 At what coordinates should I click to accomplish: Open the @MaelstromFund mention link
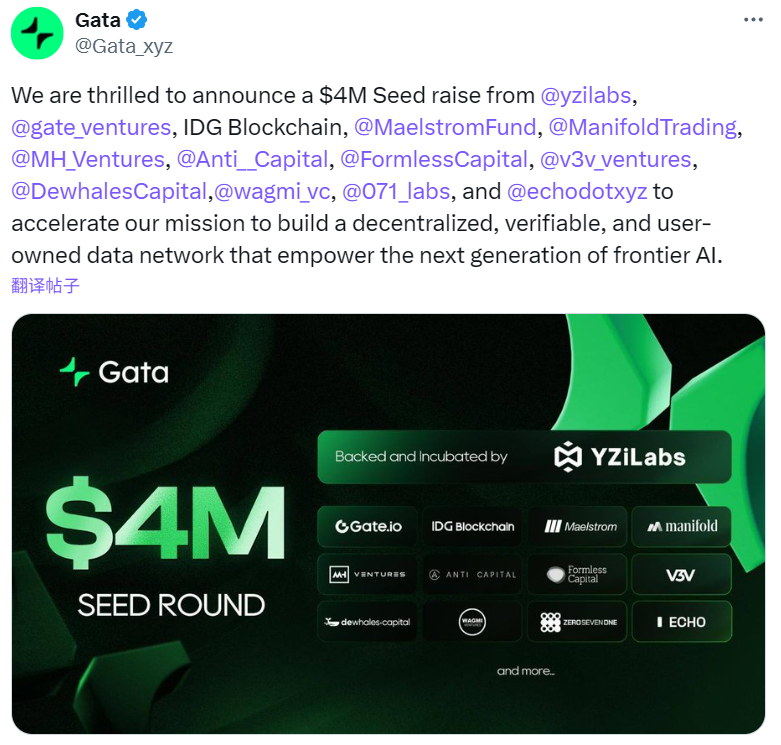(445, 127)
